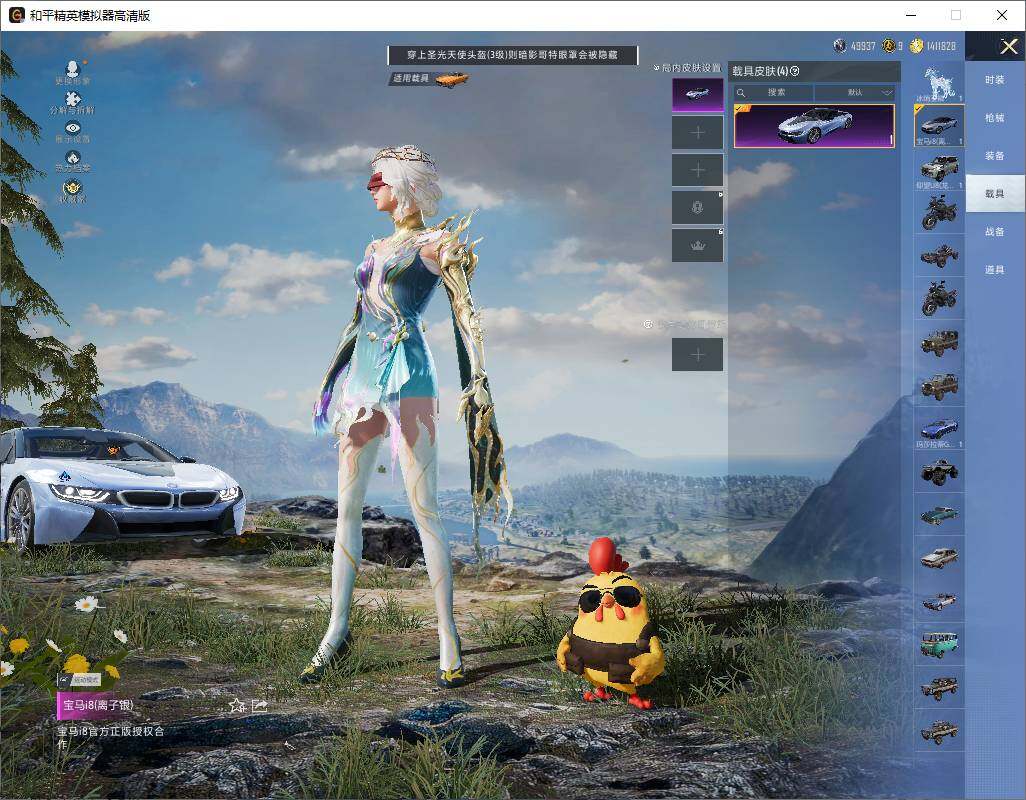Image resolution: width=1026 pixels, height=800 pixels.
Task: Click the small tag above the BMW name
Action: [x=79, y=680]
